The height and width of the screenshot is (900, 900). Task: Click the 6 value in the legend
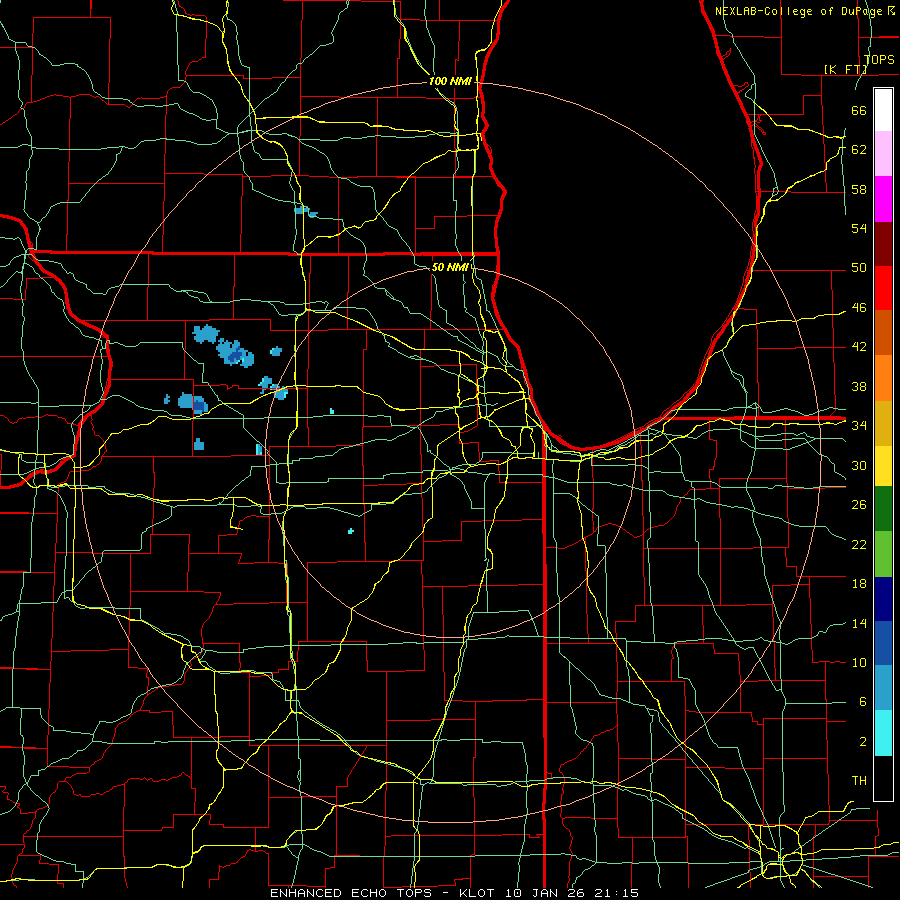tap(863, 702)
